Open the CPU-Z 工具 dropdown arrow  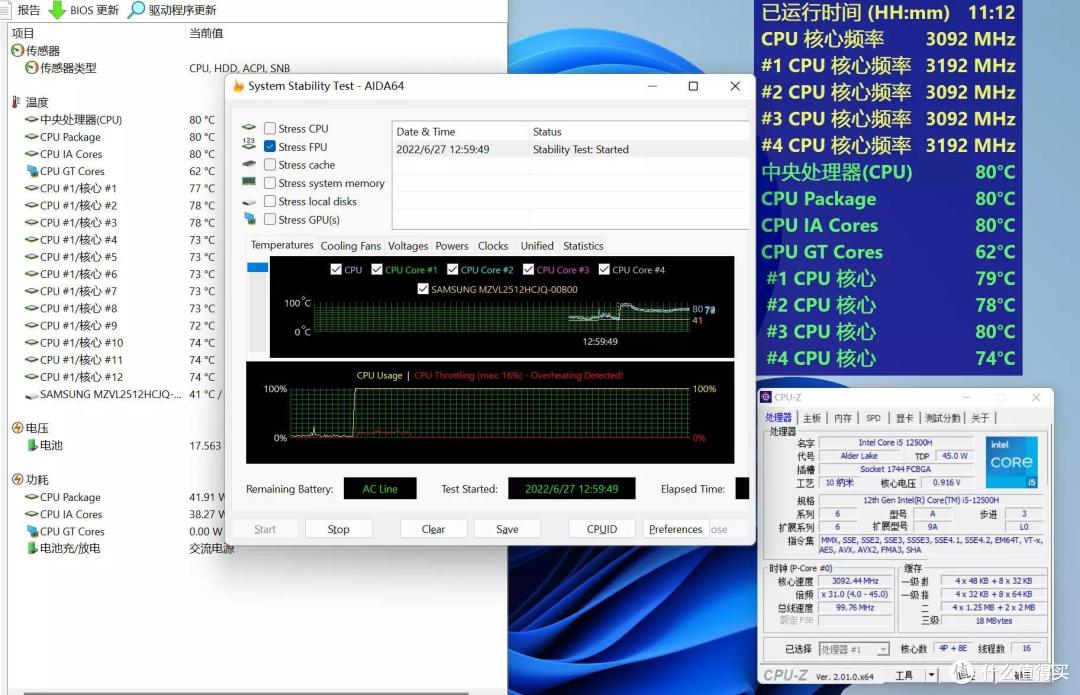click(931, 675)
